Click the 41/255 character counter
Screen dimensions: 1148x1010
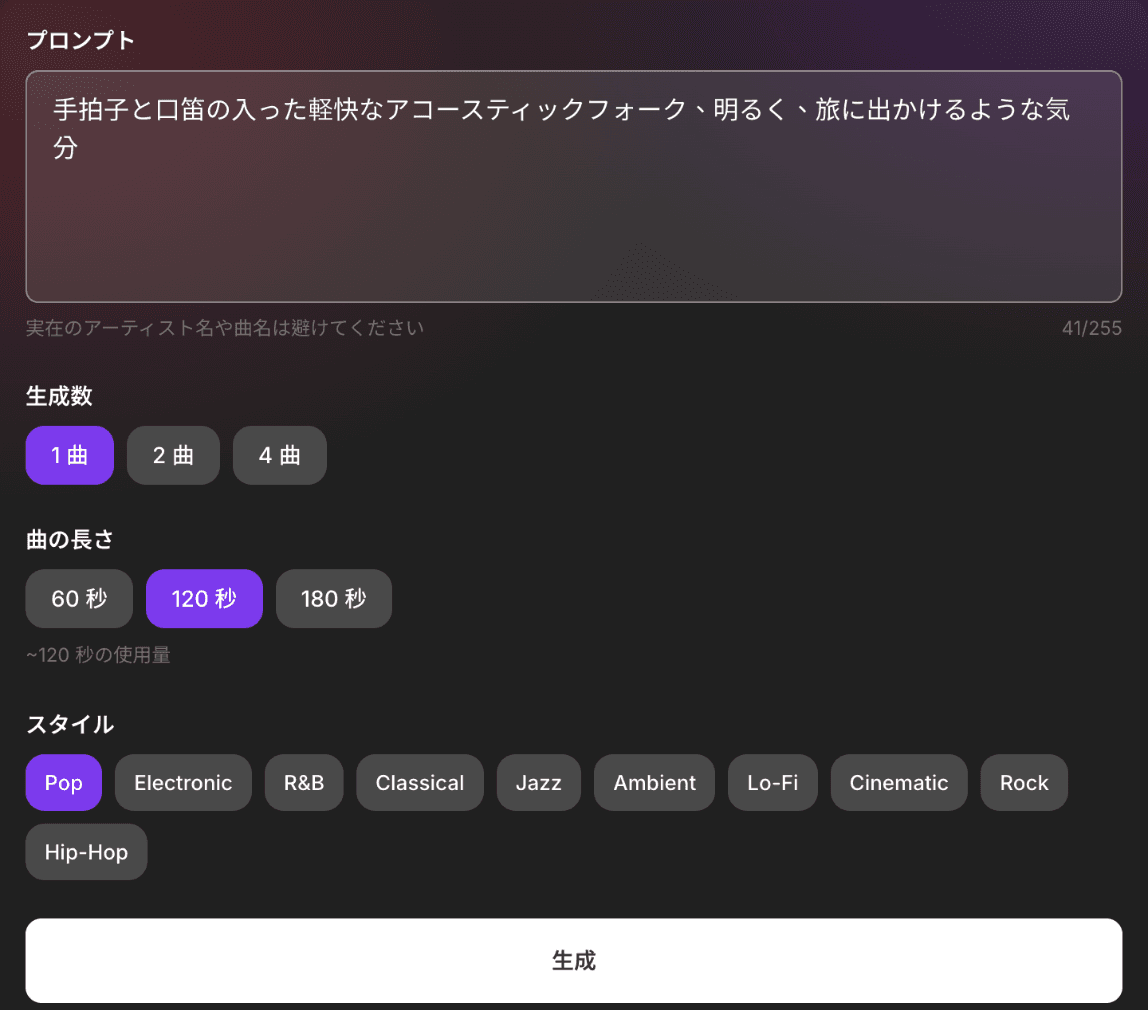1092,328
